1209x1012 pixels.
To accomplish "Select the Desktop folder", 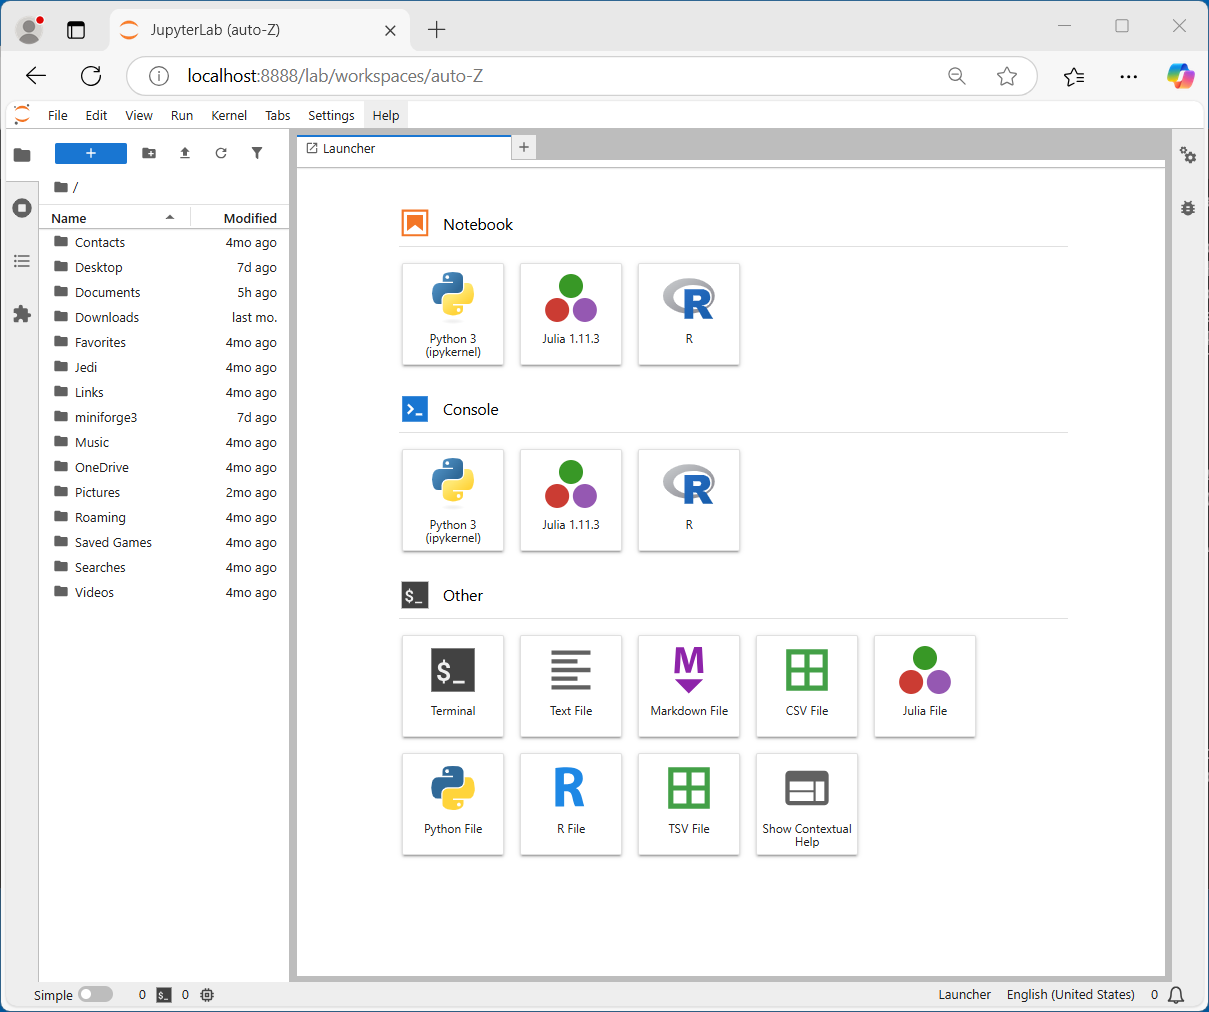I will (164, 267).
